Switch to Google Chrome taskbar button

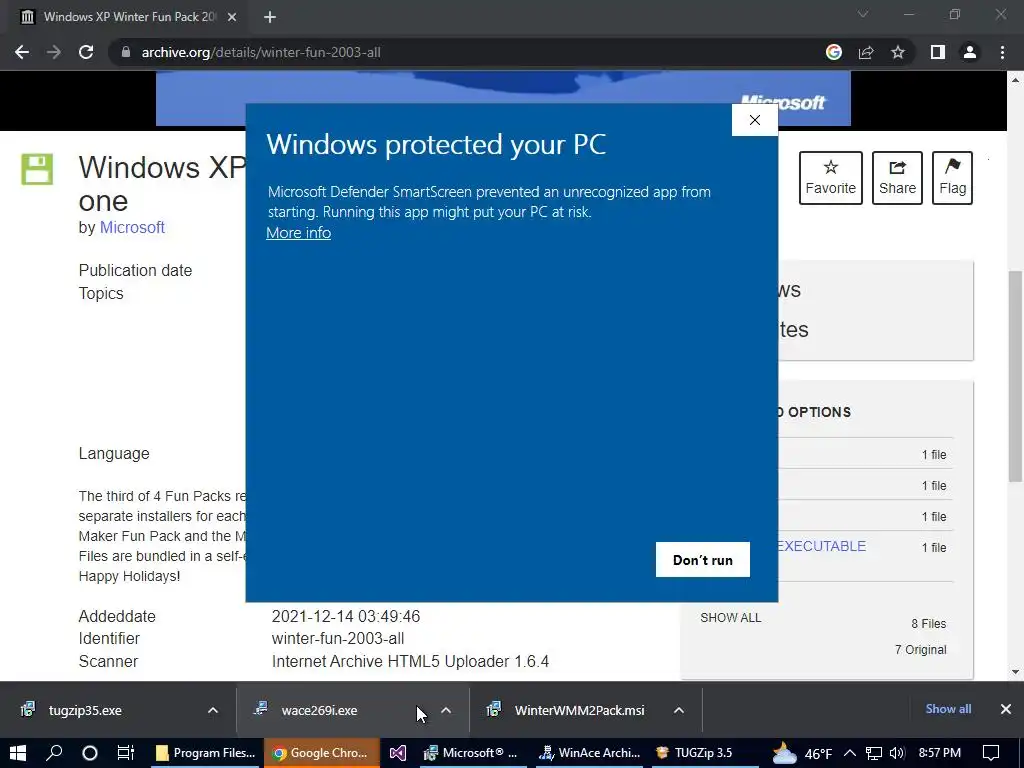point(322,753)
